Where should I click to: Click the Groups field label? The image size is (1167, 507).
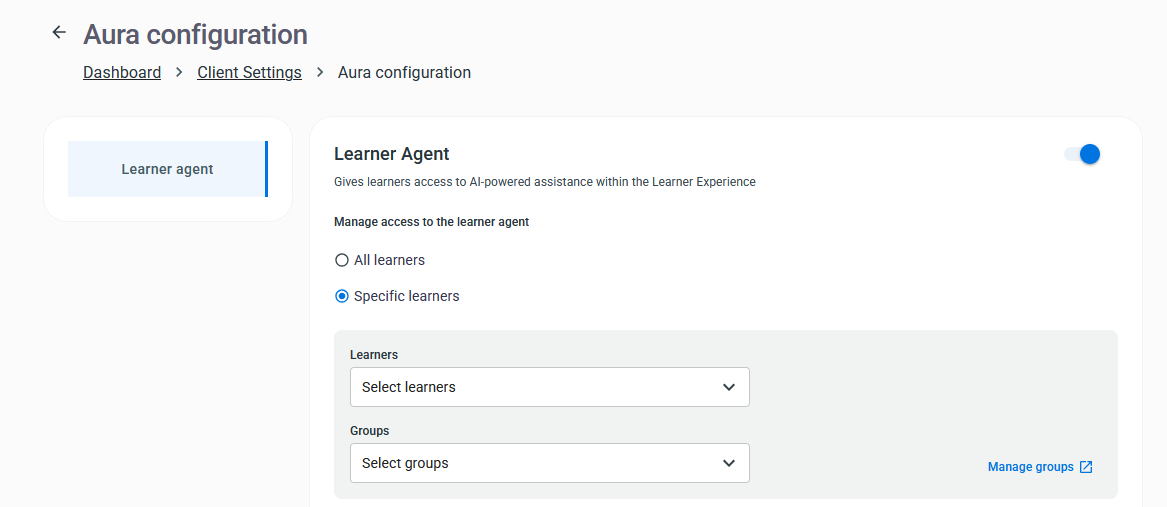click(x=369, y=430)
